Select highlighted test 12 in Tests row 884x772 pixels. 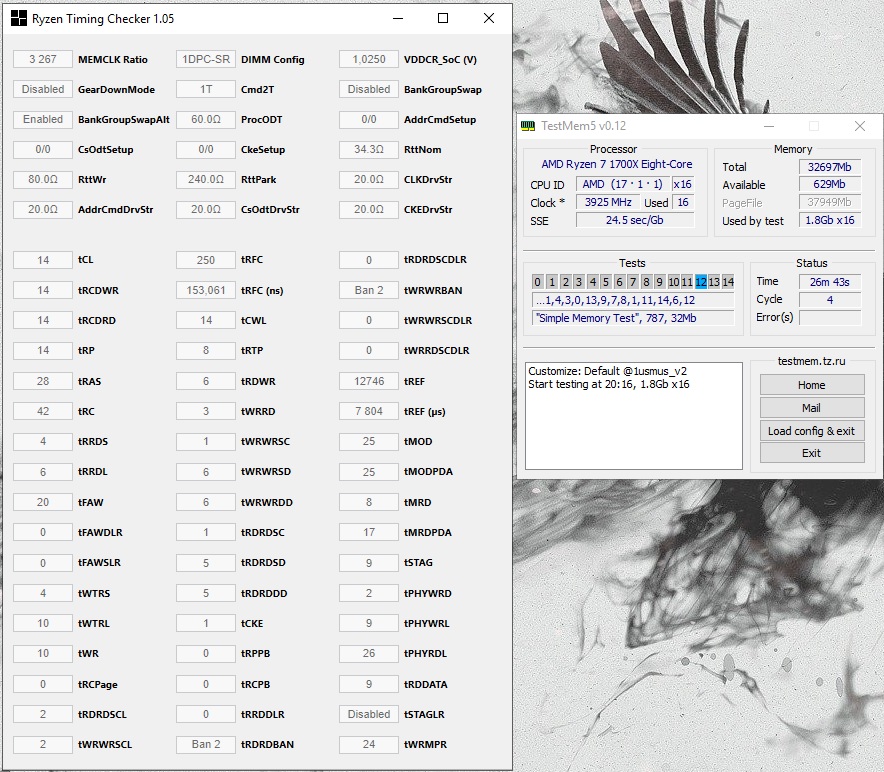click(x=701, y=281)
